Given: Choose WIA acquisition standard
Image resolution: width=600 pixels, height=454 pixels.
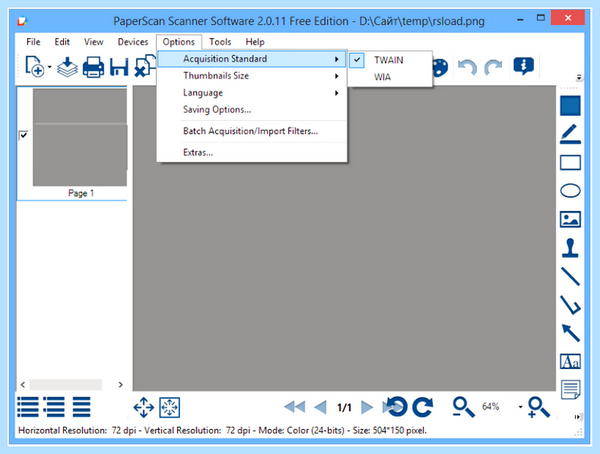Looking at the screenshot, I should click(390, 77).
